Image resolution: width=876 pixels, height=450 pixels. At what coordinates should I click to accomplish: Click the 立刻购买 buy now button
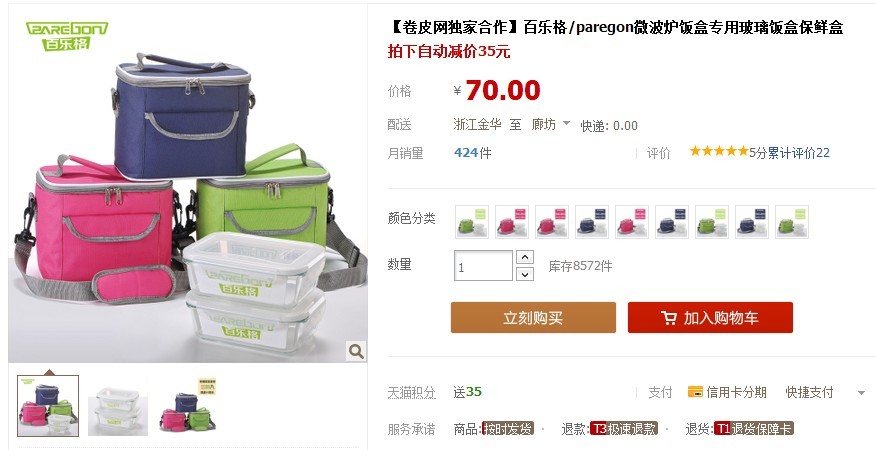533,318
